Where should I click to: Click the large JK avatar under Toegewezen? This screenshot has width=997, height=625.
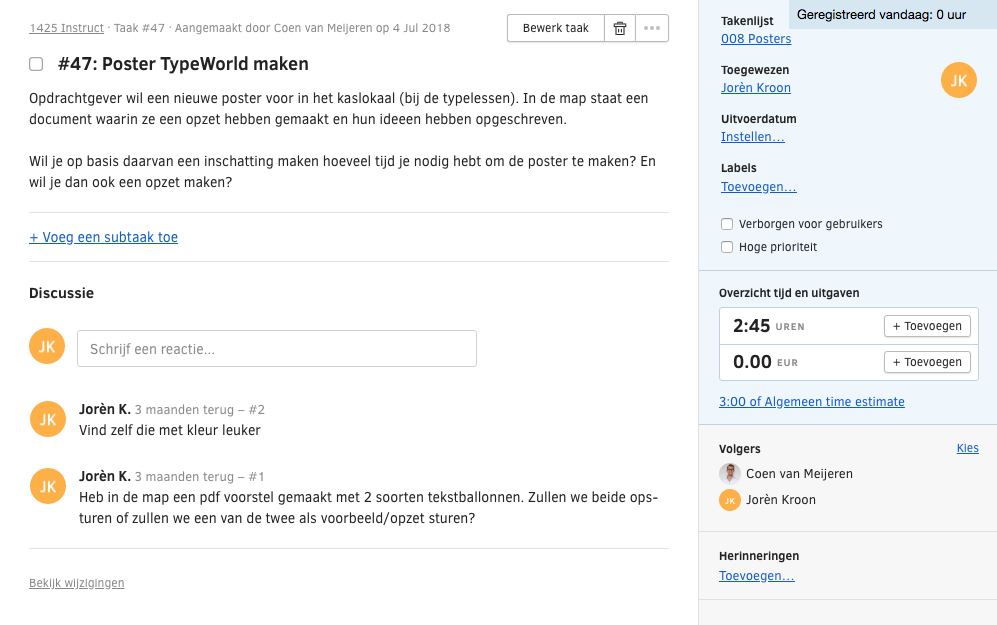[958, 80]
